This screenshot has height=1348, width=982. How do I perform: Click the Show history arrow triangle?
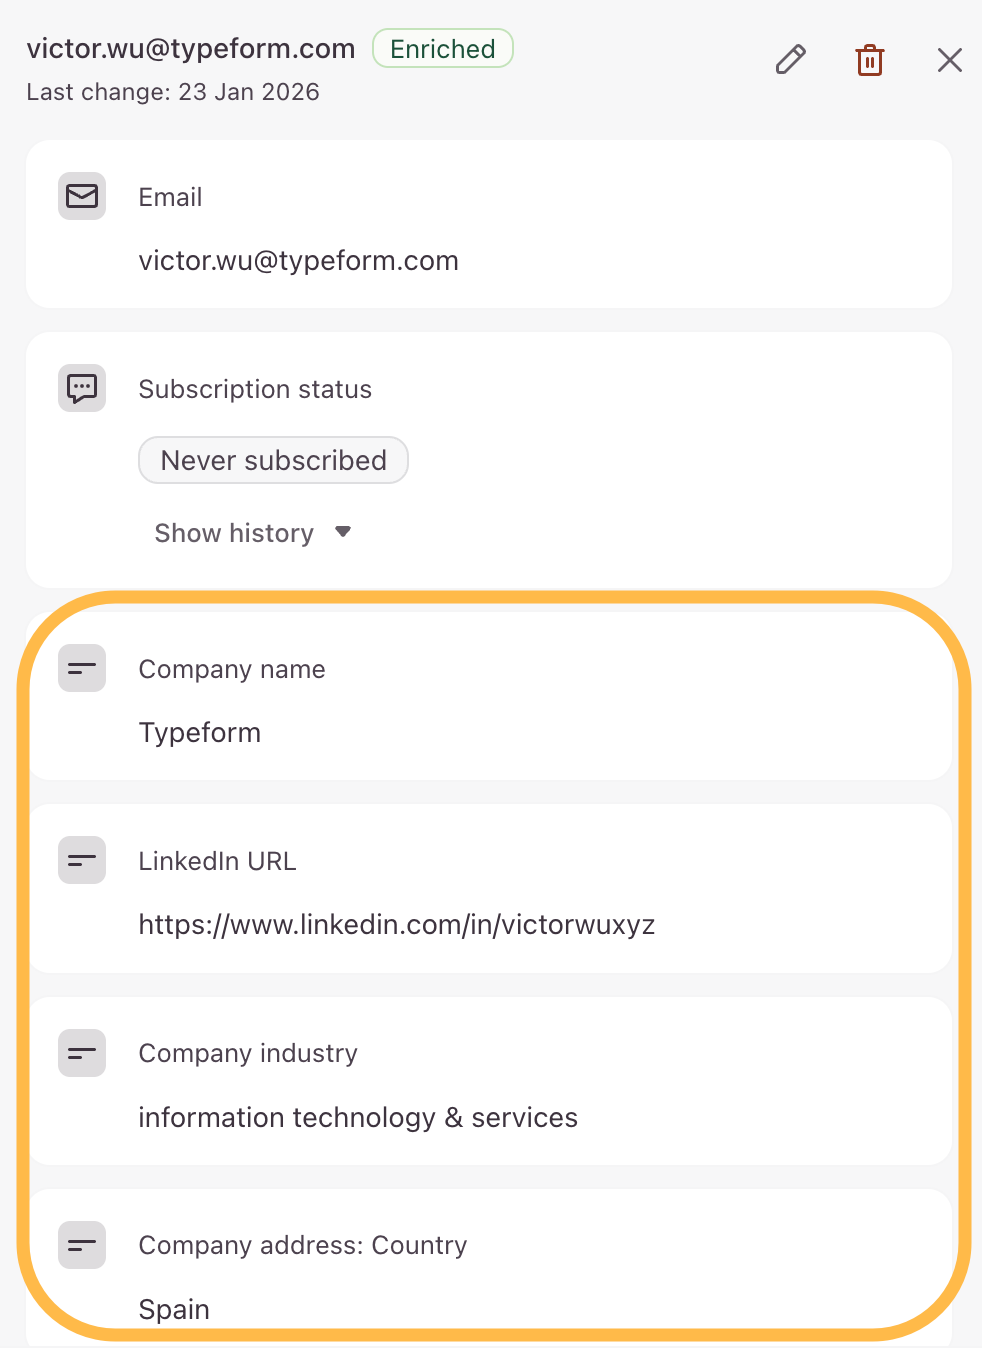pyautogui.click(x=343, y=532)
